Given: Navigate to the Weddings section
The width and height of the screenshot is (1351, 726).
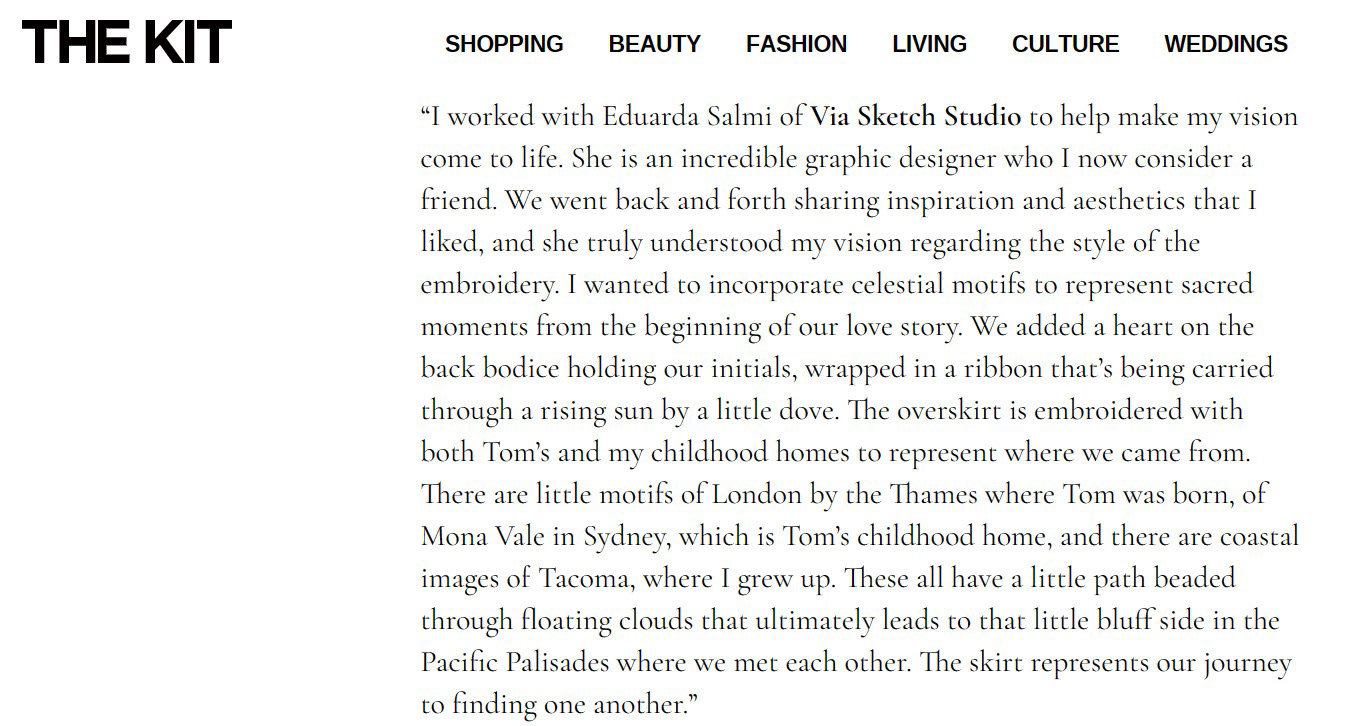Looking at the screenshot, I should (1226, 44).
